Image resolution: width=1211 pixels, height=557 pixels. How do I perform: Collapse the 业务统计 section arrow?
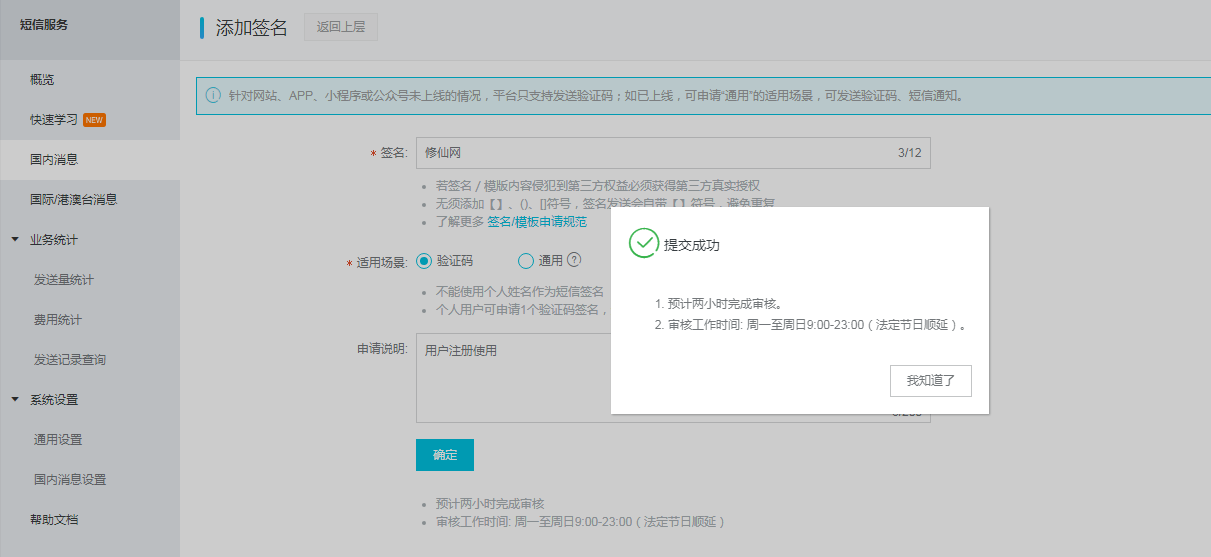pos(15,240)
